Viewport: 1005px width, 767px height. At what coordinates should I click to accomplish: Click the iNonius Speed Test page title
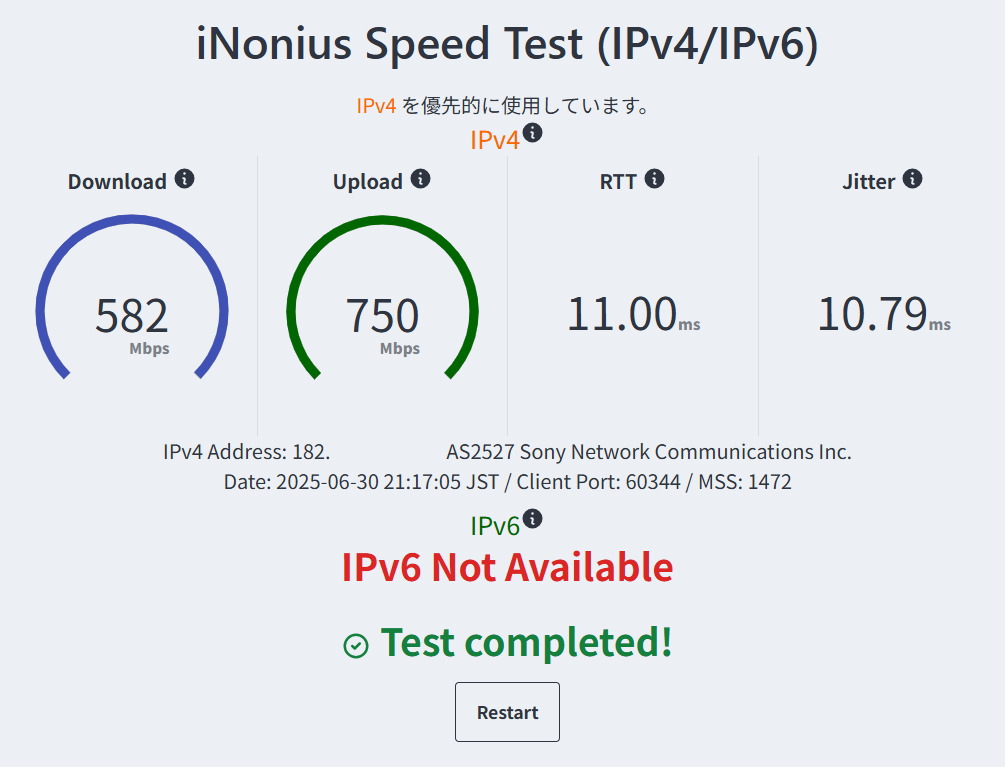(x=507, y=45)
